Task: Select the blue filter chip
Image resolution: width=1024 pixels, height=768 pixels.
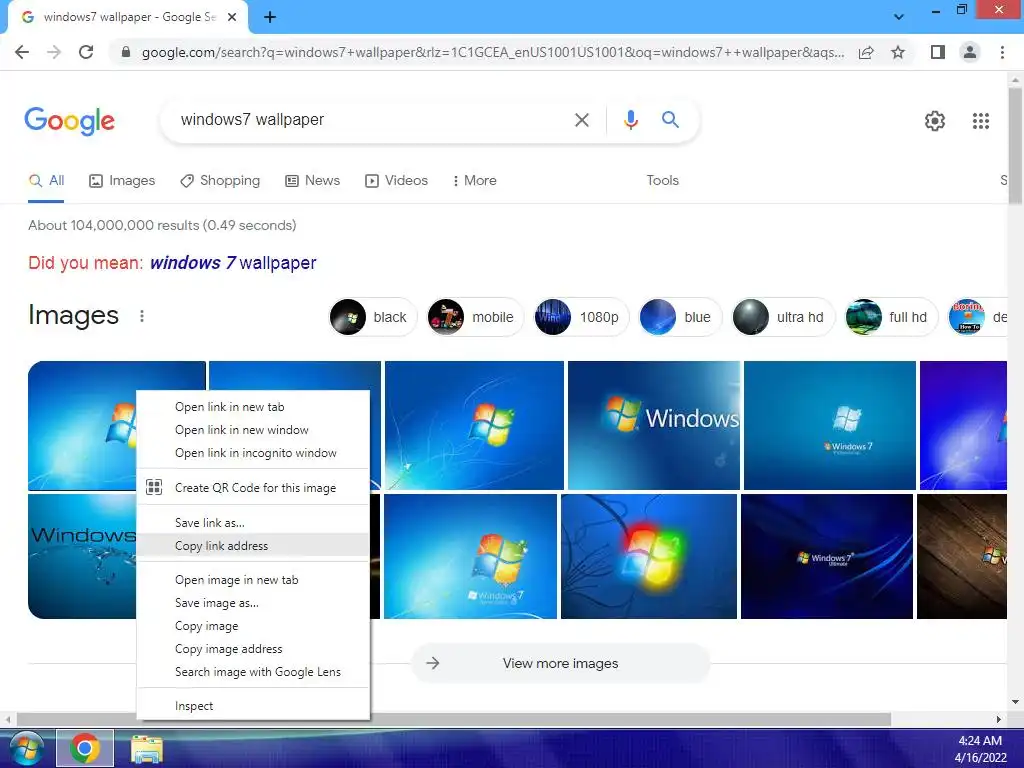Action: [x=680, y=317]
